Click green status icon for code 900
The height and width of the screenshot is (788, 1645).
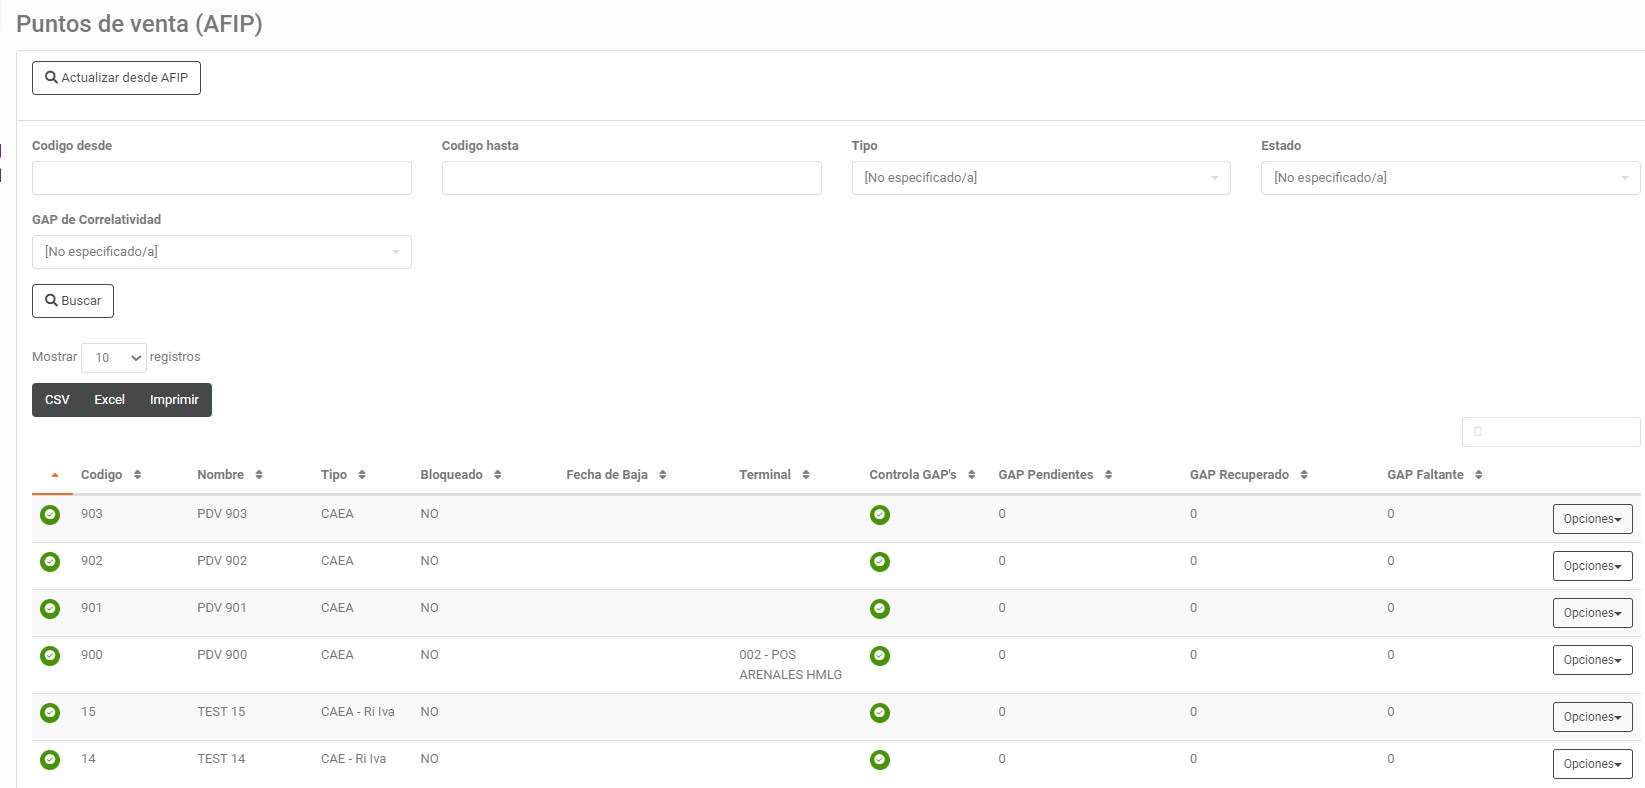(x=50, y=656)
